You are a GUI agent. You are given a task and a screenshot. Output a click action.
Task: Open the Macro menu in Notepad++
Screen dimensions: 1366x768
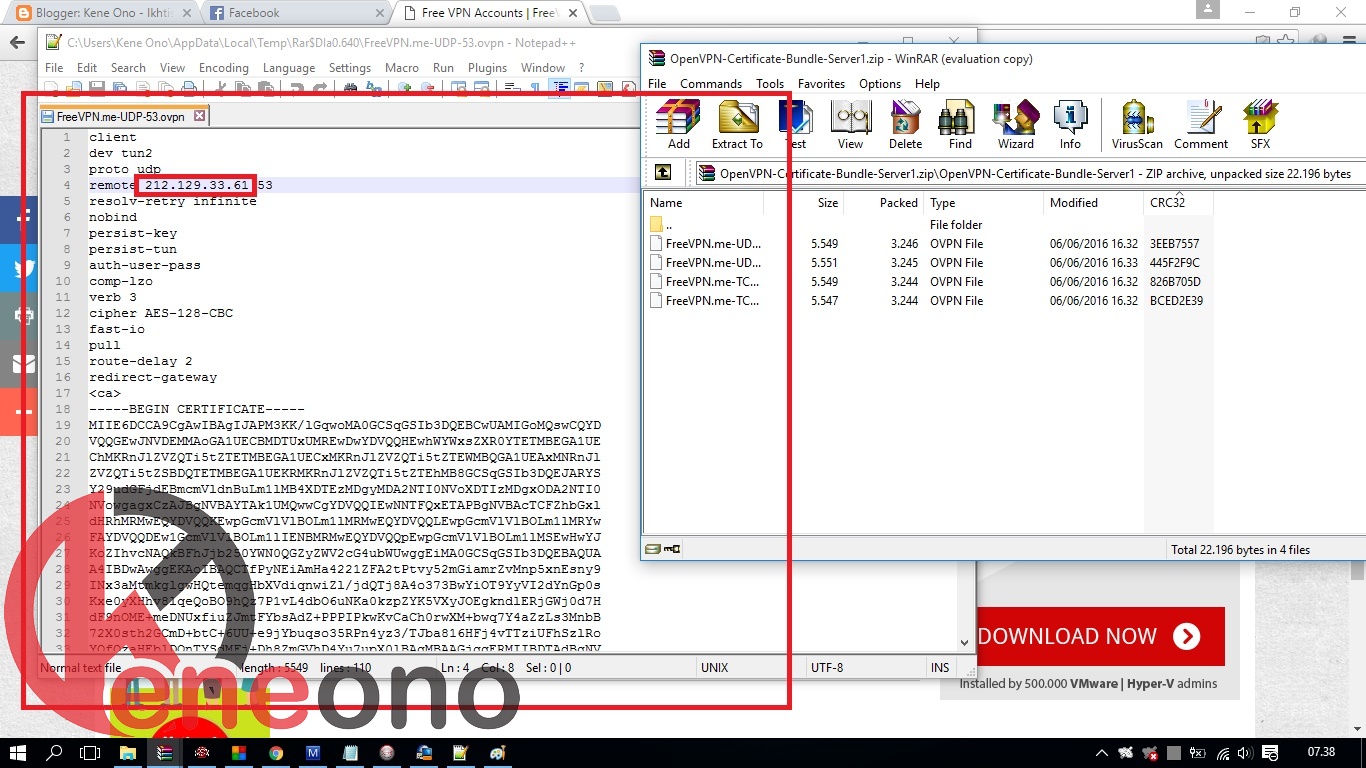coord(402,68)
